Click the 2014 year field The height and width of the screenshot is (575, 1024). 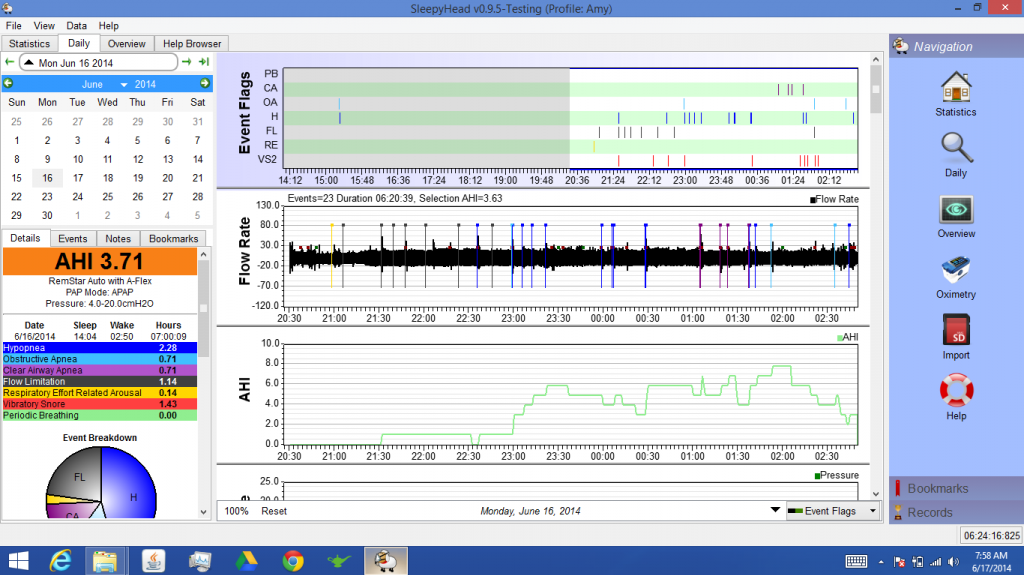[x=145, y=84]
